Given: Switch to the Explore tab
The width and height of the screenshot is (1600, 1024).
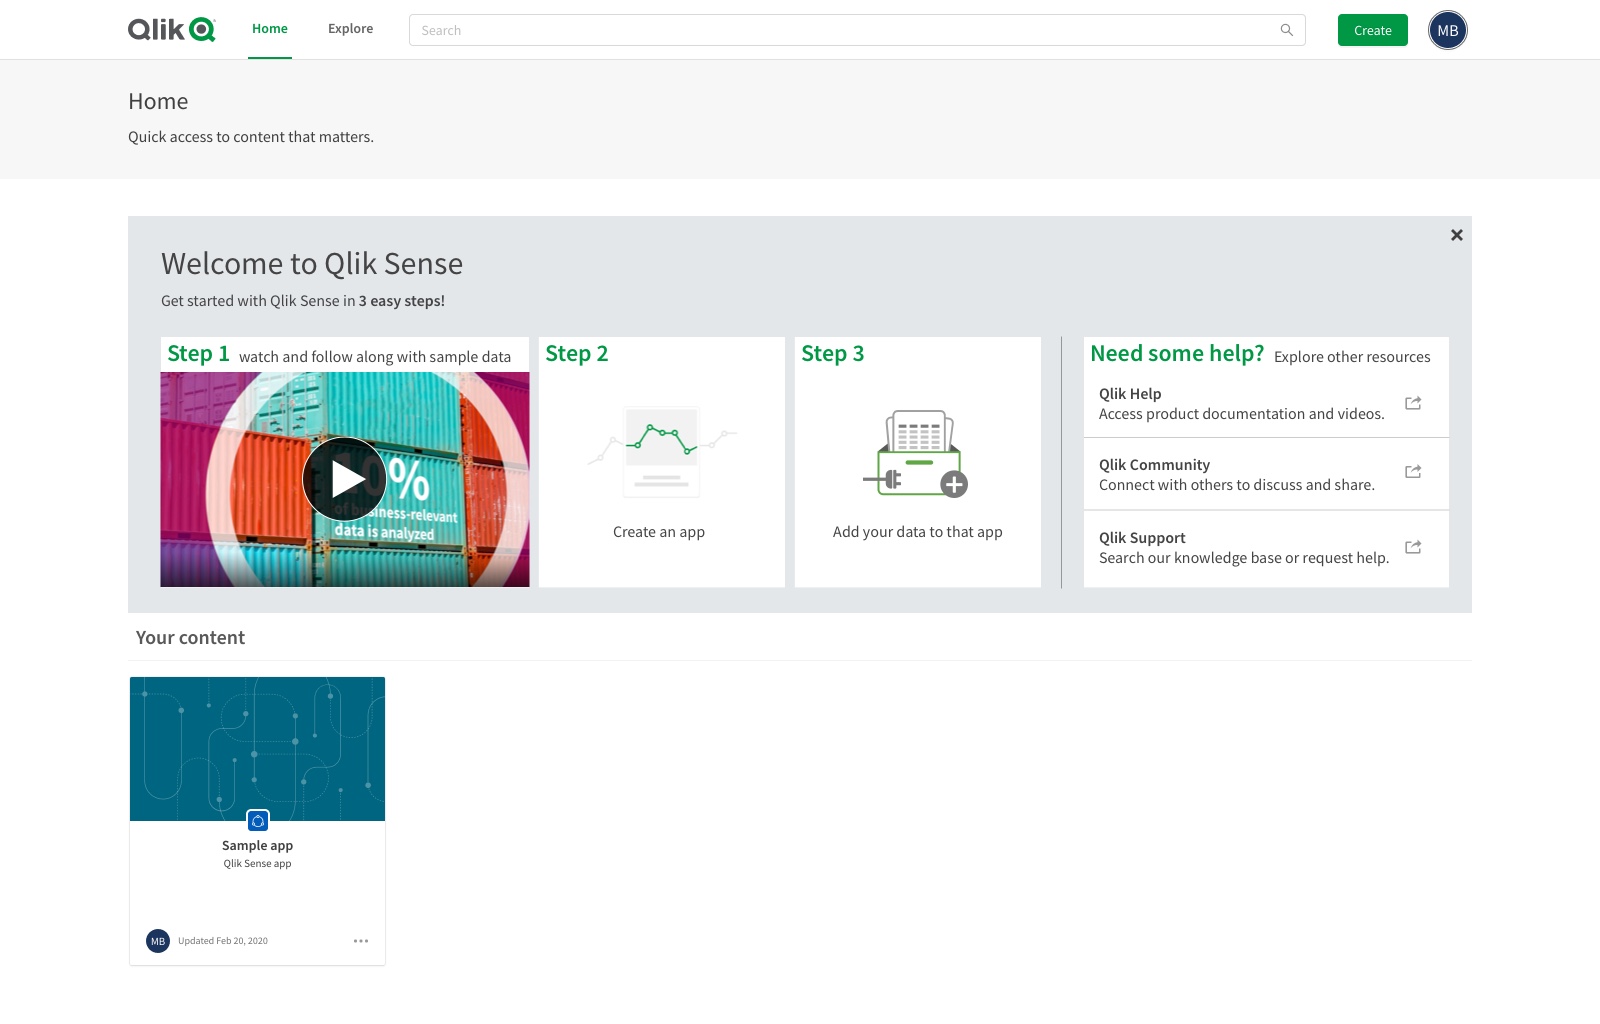Looking at the screenshot, I should [350, 29].
